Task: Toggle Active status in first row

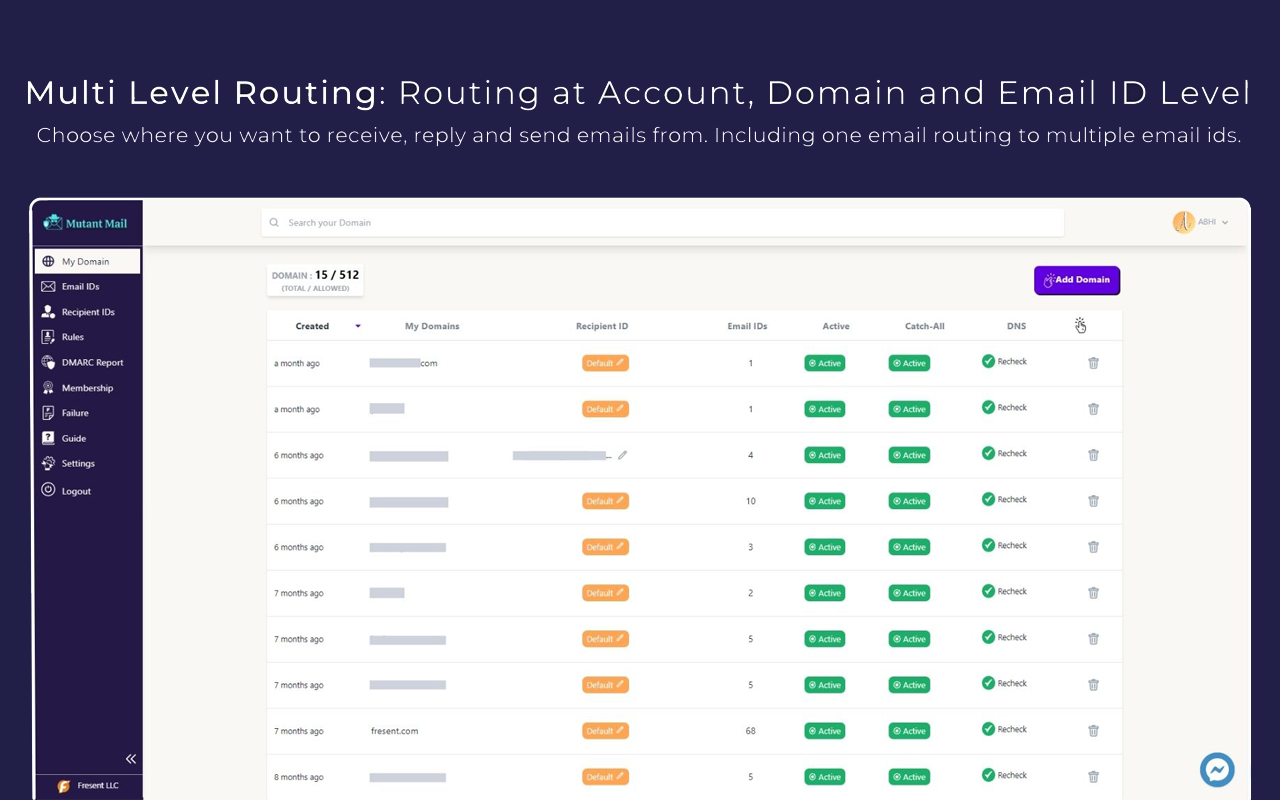Action: [824, 363]
